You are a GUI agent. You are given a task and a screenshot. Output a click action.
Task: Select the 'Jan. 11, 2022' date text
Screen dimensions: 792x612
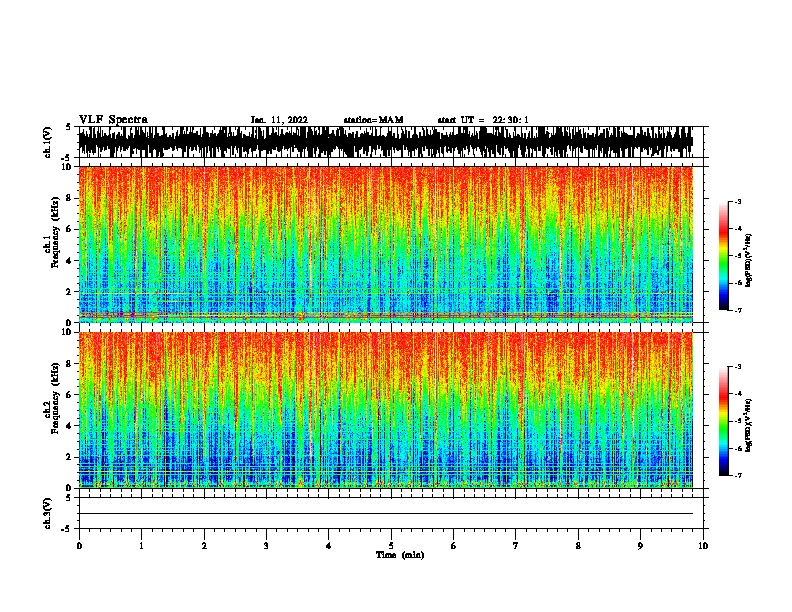(279, 120)
